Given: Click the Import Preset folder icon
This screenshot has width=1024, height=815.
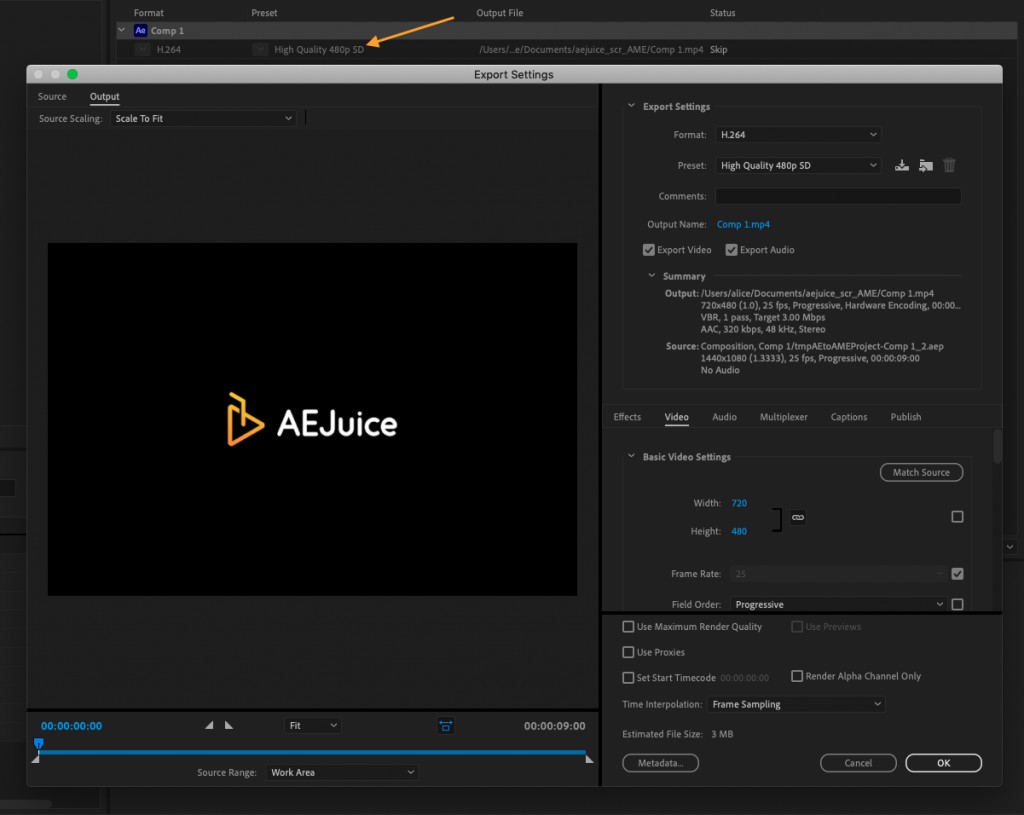Looking at the screenshot, I should point(925,165).
